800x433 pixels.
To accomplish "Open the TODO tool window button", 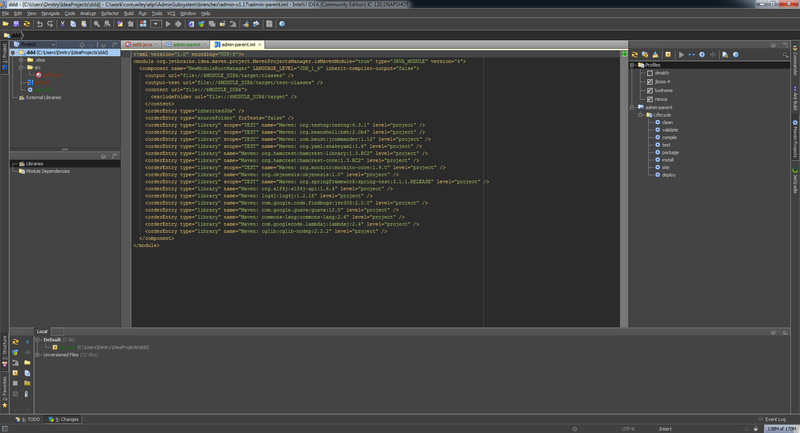I will click(x=28, y=419).
